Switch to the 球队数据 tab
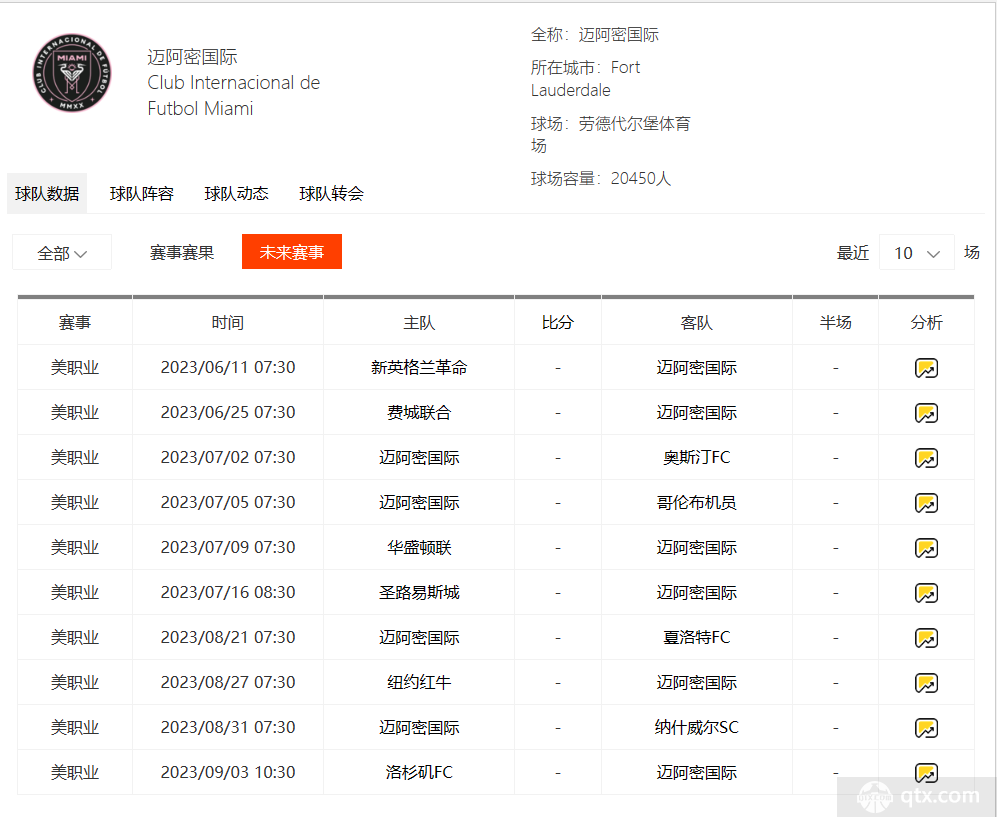 pos(47,193)
